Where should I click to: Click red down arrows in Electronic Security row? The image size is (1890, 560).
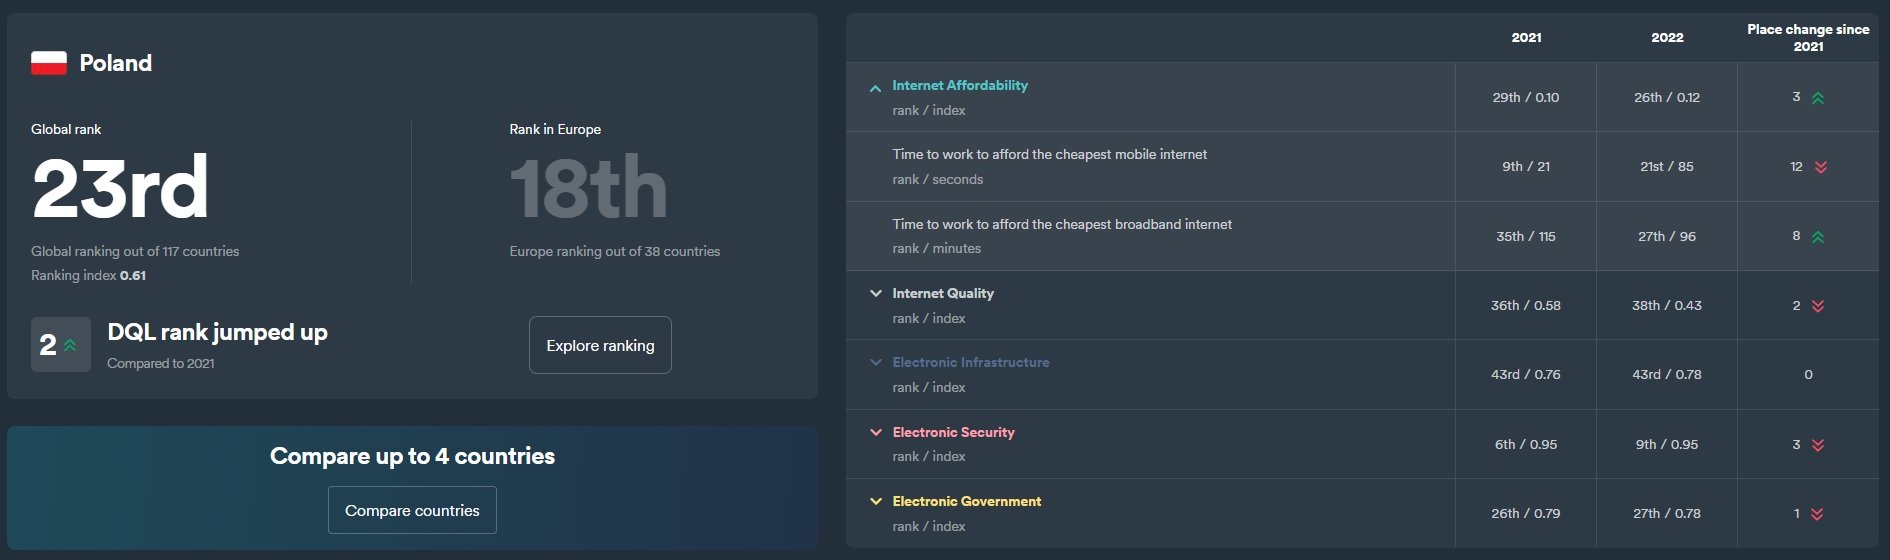click(x=1818, y=445)
